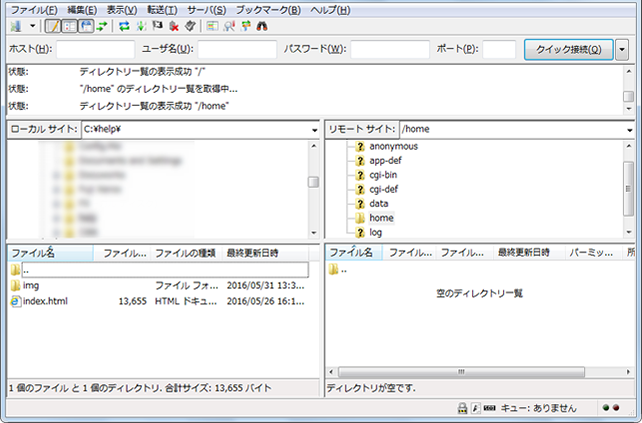Image resolution: width=642 pixels, height=423 pixels.
Task: Click the data folder question-mark icon
Action: click(x=360, y=204)
